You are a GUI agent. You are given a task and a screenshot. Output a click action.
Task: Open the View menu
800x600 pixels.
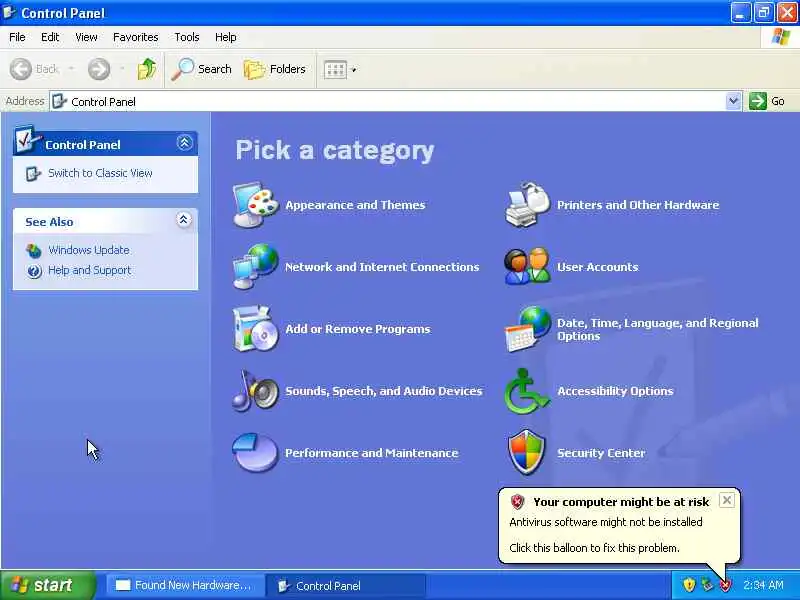point(86,37)
